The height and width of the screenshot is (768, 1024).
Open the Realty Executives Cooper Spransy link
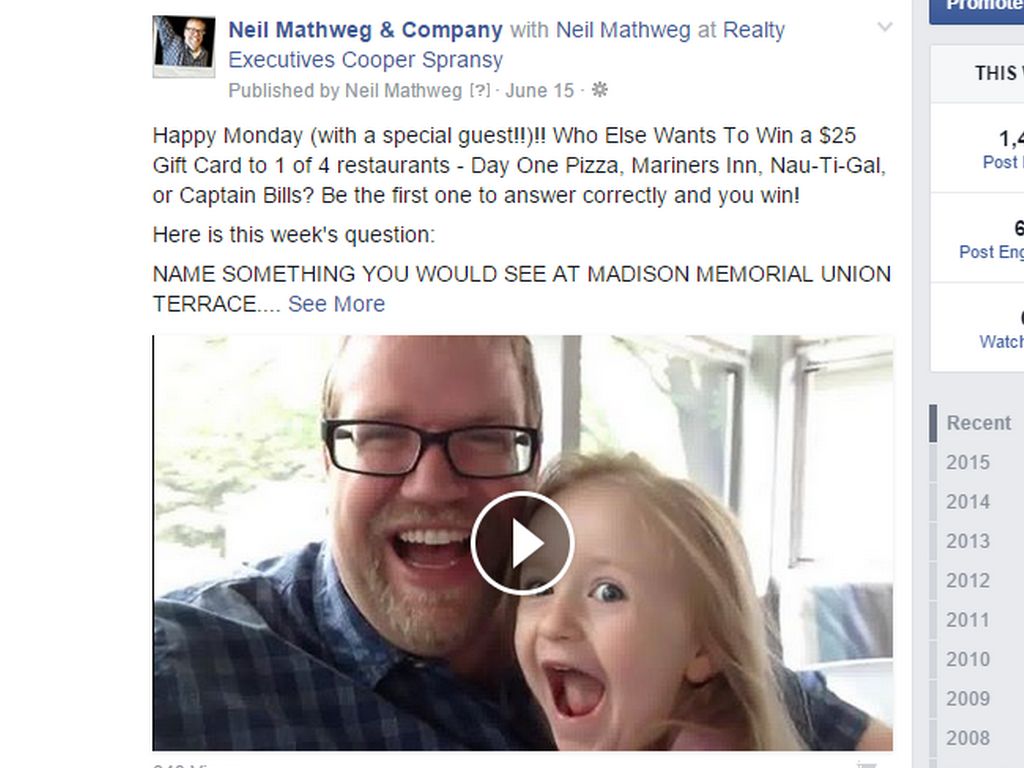(507, 45)
